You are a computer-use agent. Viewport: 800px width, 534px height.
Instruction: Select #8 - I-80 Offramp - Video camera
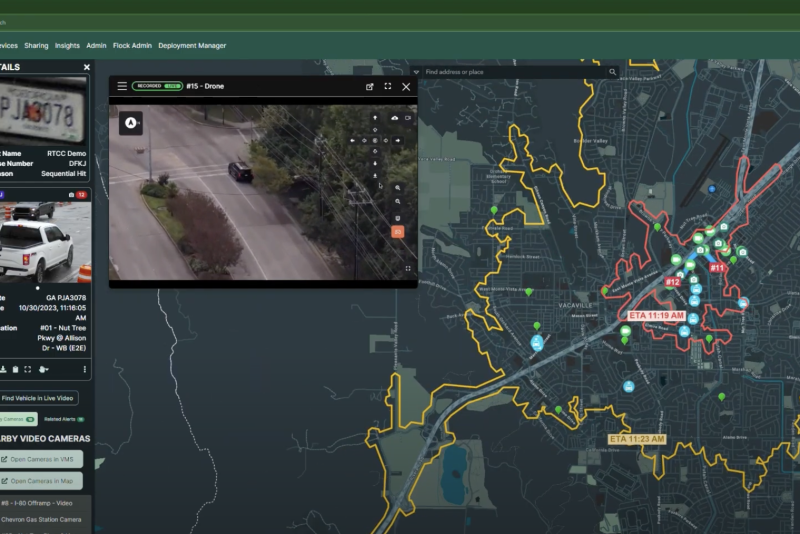tap(45, 503)
